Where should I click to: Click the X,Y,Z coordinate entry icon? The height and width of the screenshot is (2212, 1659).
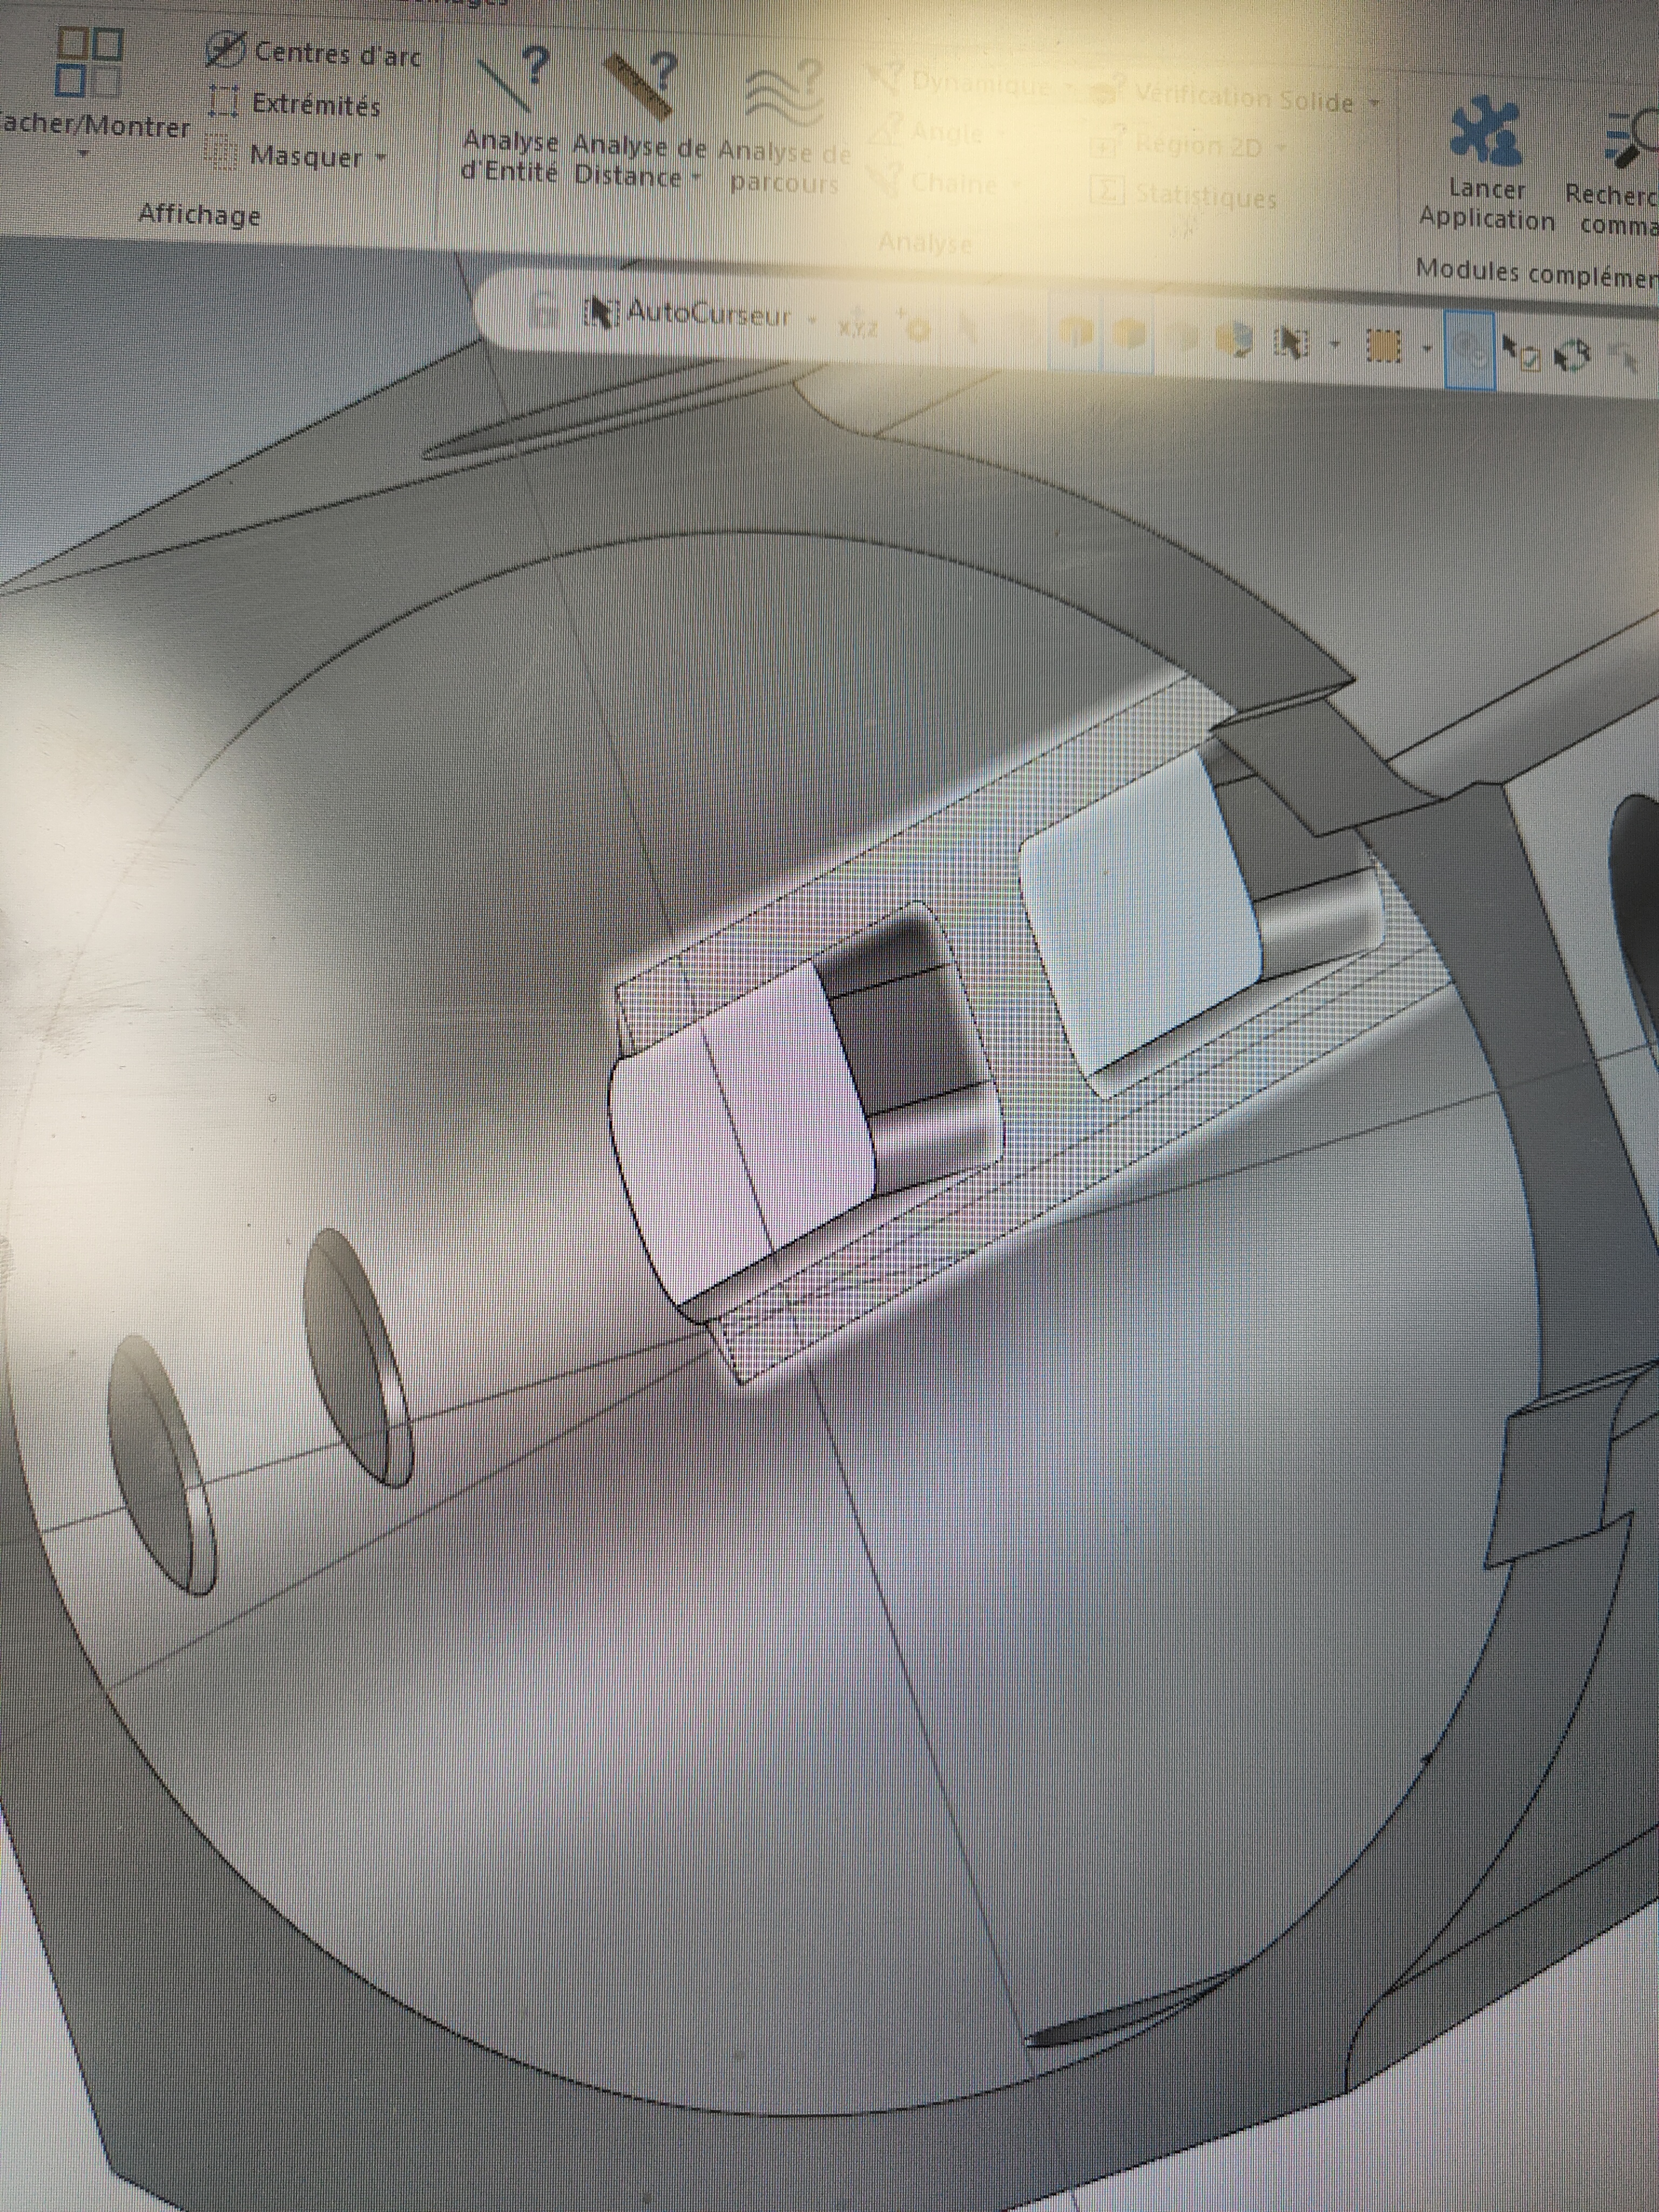857,323
